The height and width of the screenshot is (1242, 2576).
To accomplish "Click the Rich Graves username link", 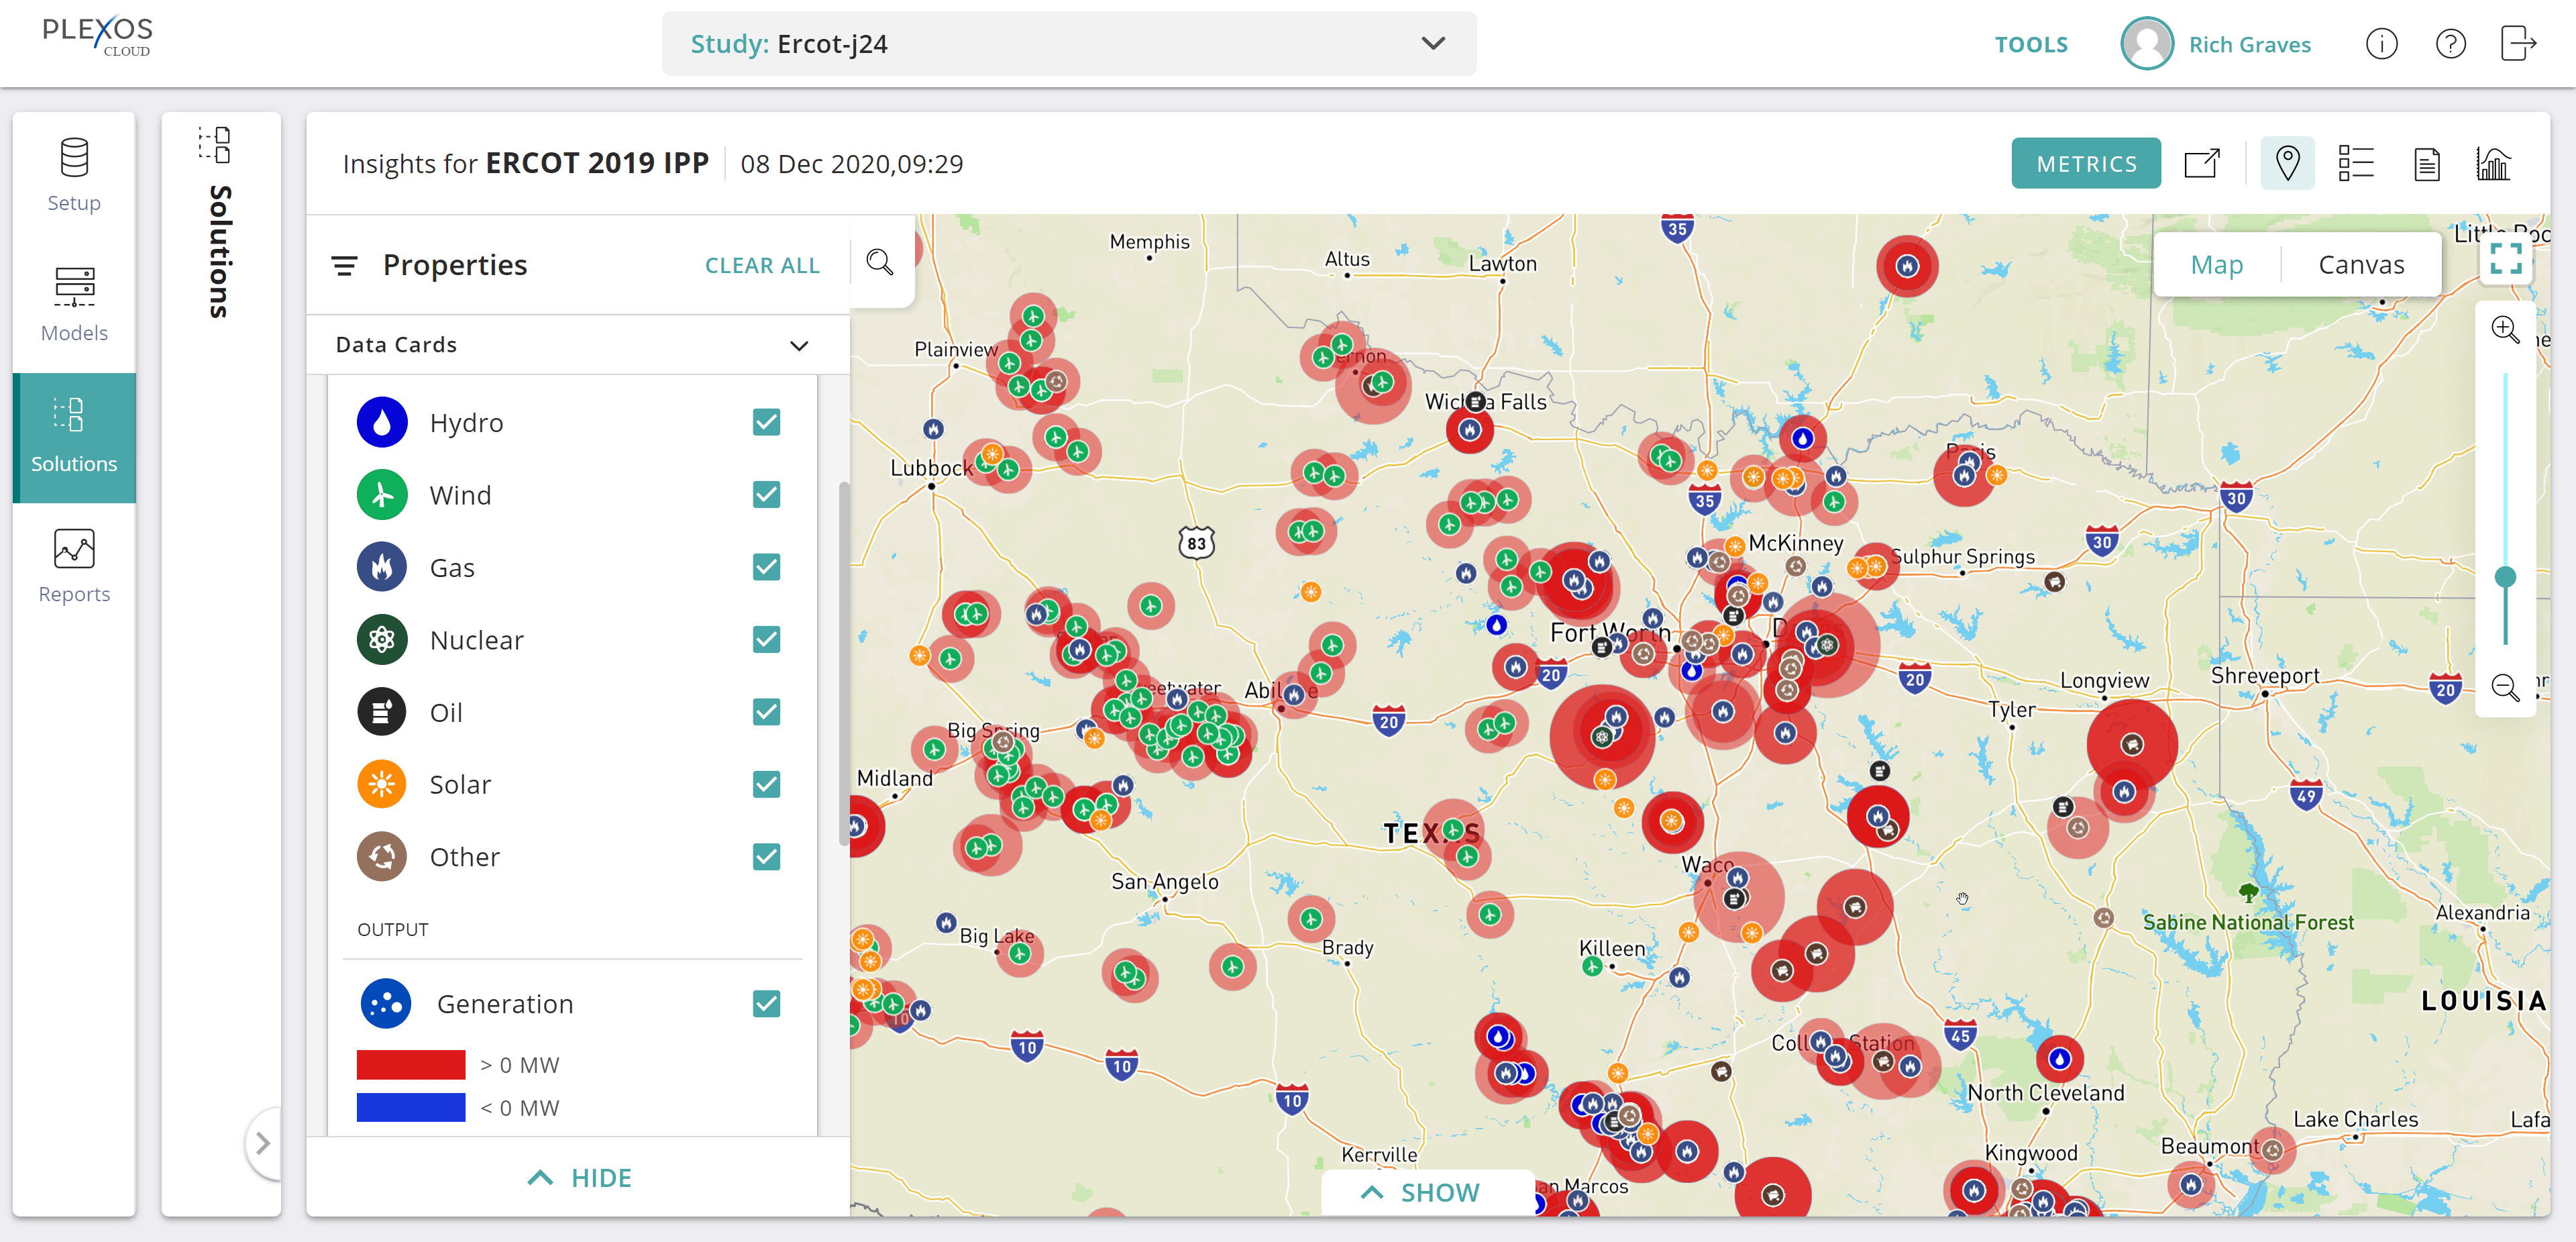I will [x=2249, y=44].
